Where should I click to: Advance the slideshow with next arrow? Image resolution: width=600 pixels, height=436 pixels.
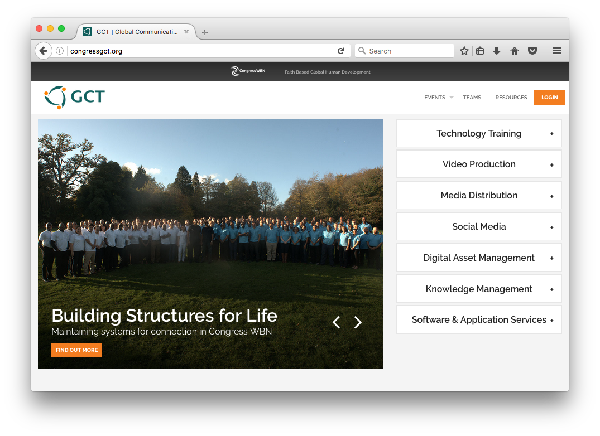point(358,322)
